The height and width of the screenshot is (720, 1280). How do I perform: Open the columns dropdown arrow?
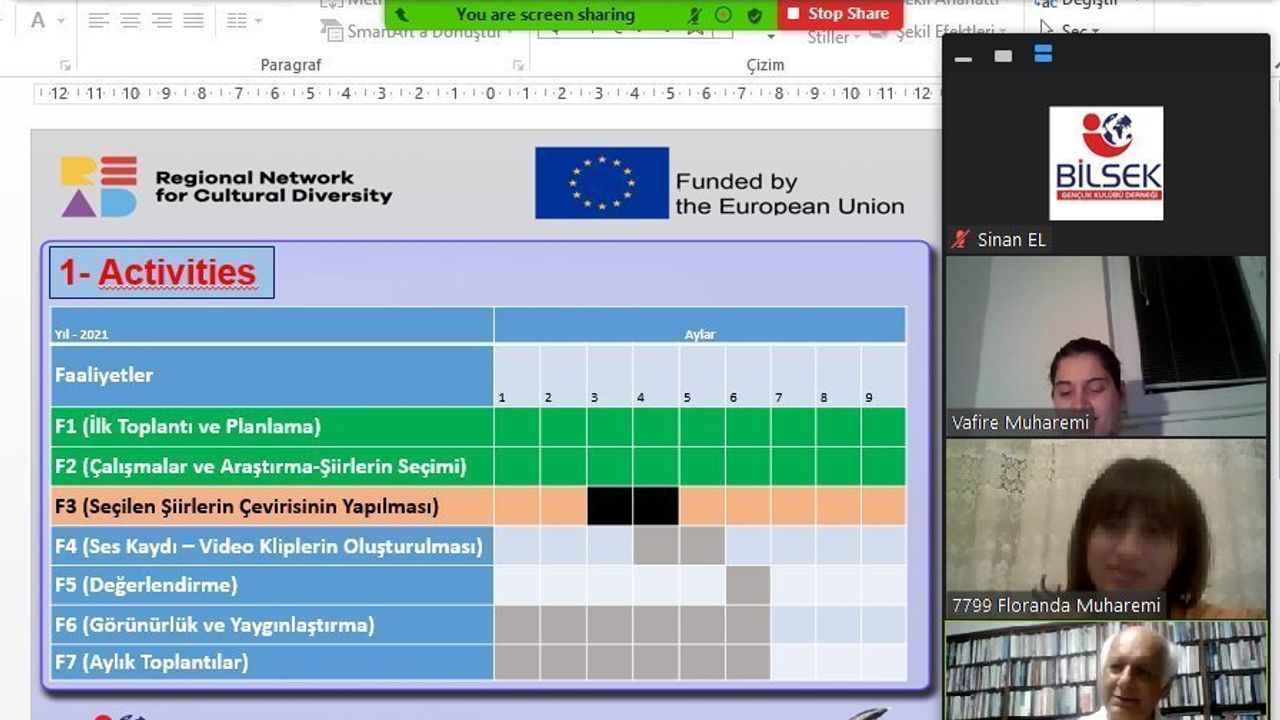pos(258,21)
